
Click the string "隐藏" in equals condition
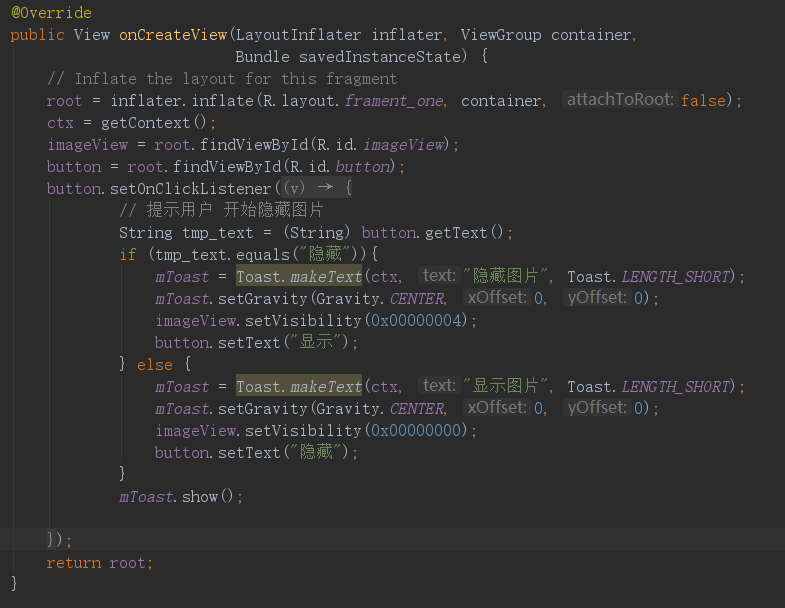tap(325, 254)
